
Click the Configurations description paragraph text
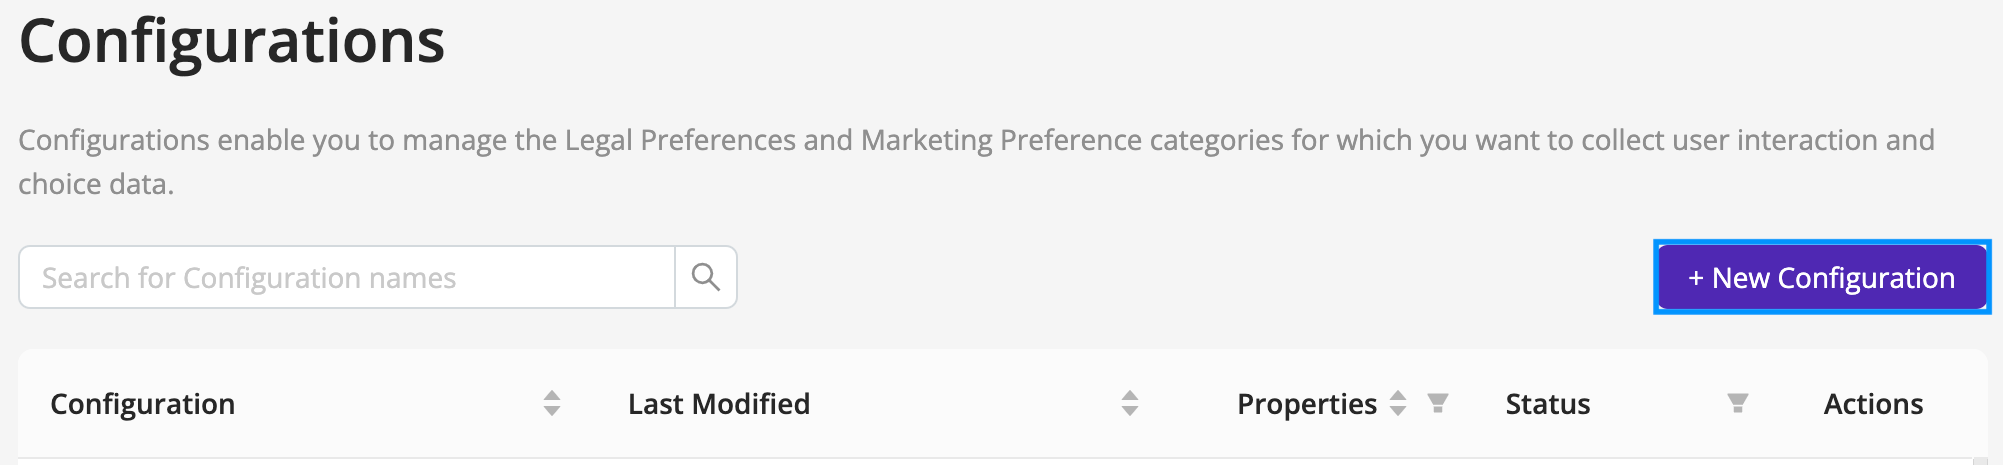click(976, 161)
